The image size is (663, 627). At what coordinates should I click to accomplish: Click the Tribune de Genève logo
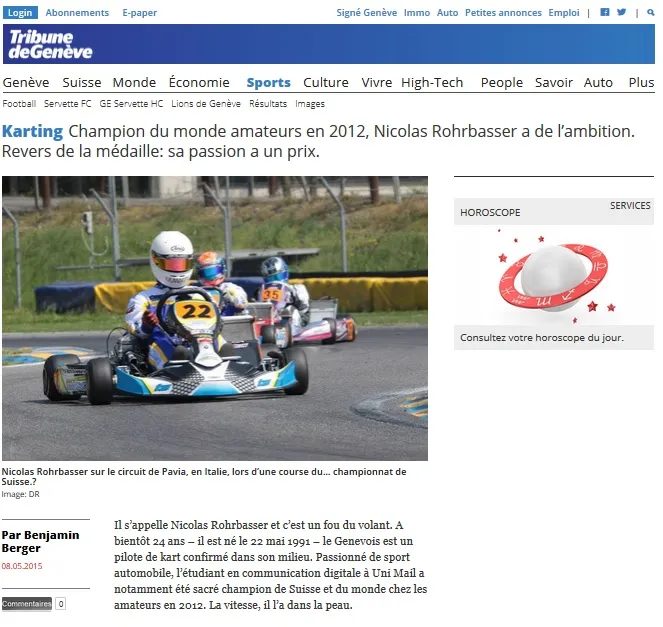tap(50, 44)
